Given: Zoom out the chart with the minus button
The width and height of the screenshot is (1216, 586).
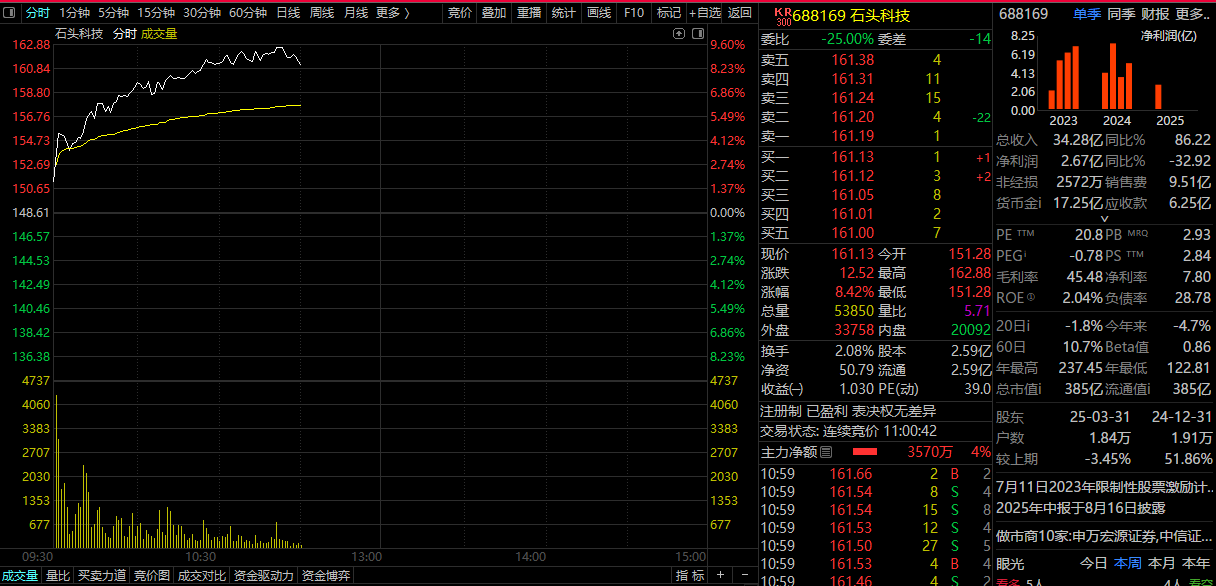Looking at the screenshot, I should click(744, 575).
